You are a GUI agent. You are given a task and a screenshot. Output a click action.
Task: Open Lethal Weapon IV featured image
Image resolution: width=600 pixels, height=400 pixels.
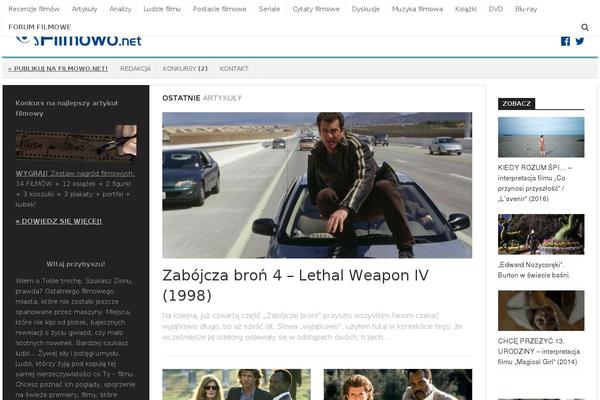click(x=317, y=185)
